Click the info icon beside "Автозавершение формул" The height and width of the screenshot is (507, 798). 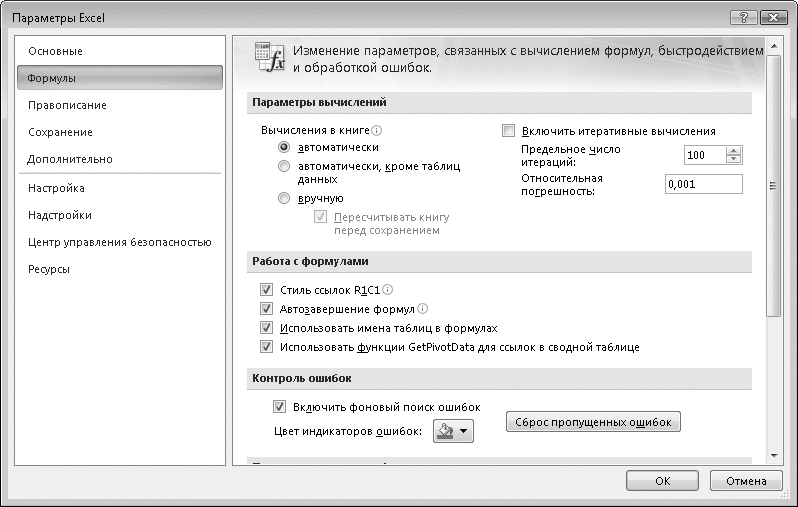[x=422, y=309]
